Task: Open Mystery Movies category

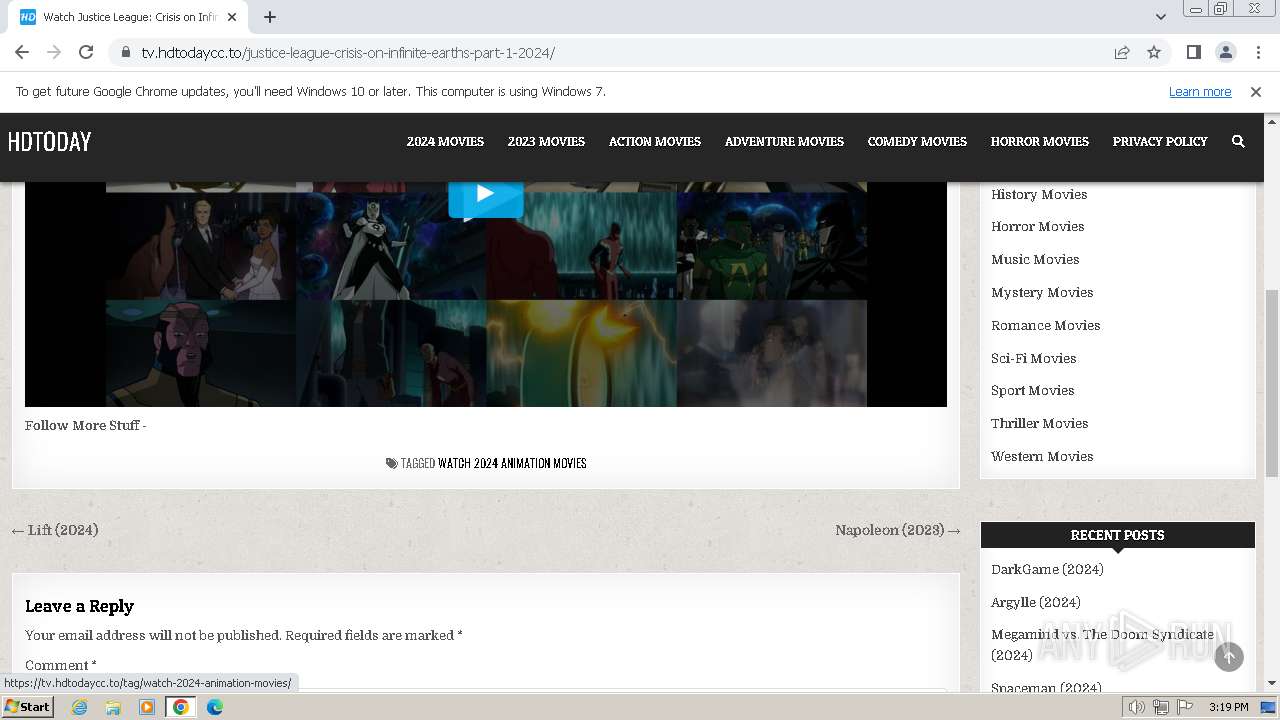Action: point(1042,292)
